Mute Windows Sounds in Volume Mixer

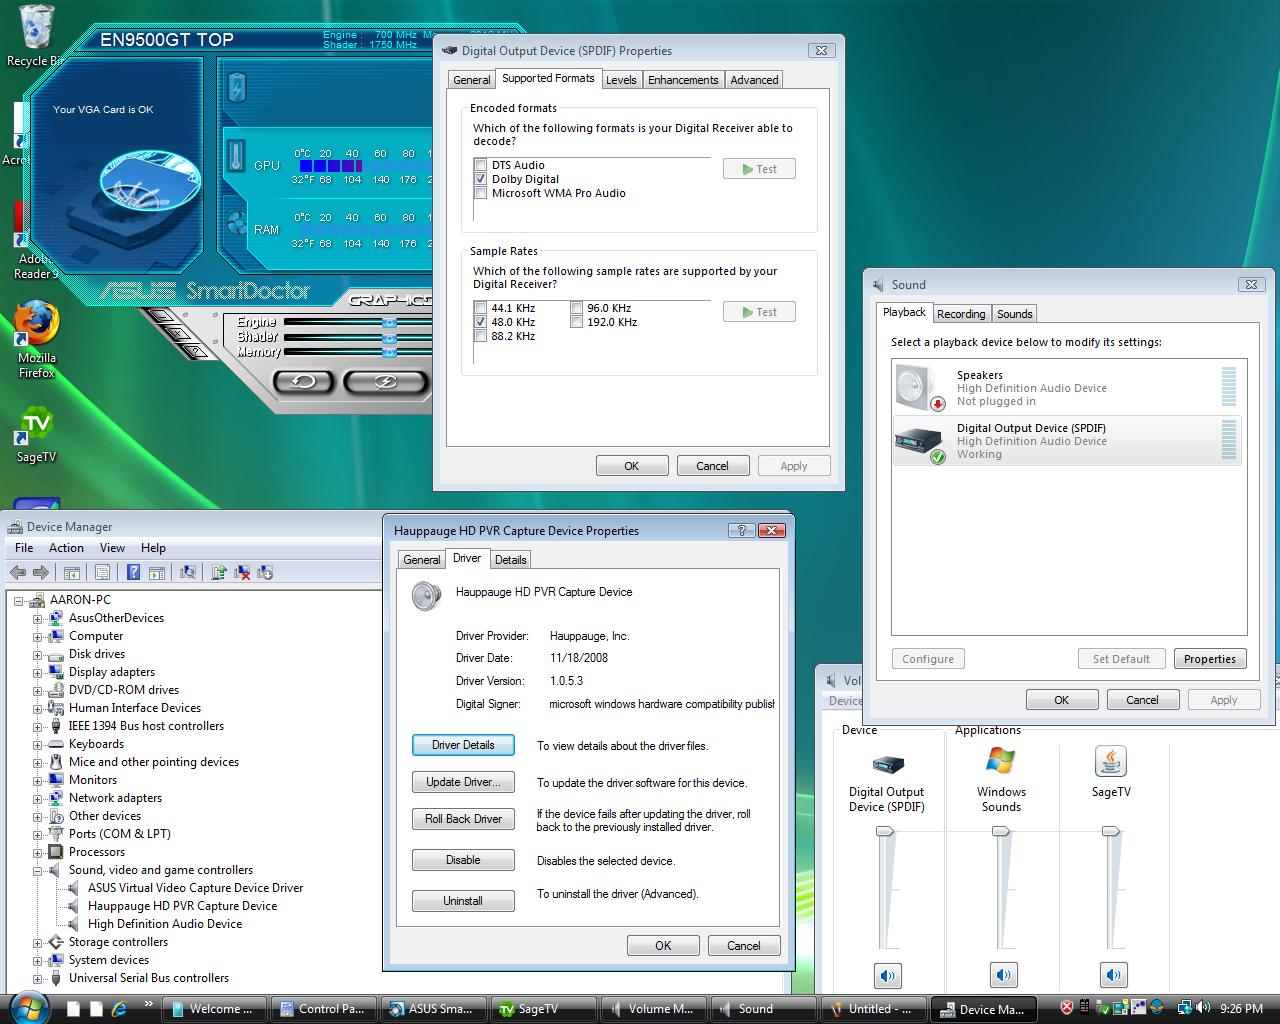click(1003, 975)
